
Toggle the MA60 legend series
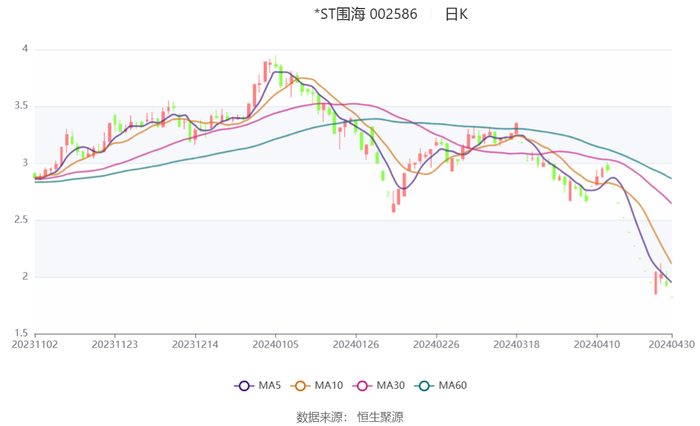pos(441,385)
